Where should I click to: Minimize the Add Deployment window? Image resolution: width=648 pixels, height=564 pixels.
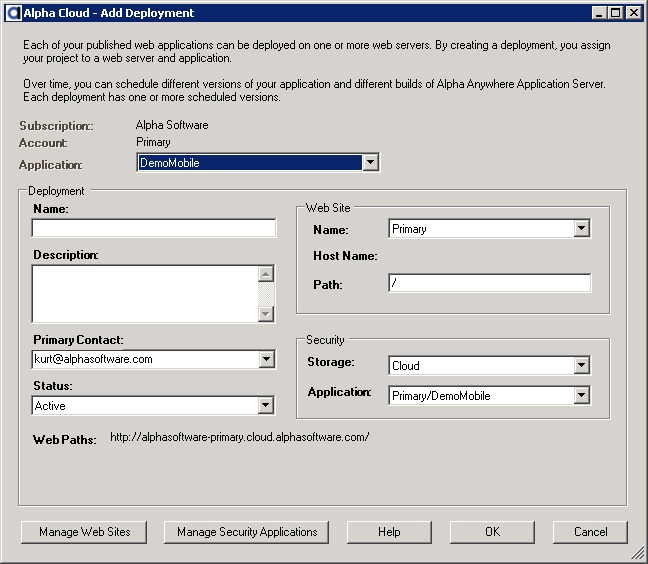pos(599,13)
